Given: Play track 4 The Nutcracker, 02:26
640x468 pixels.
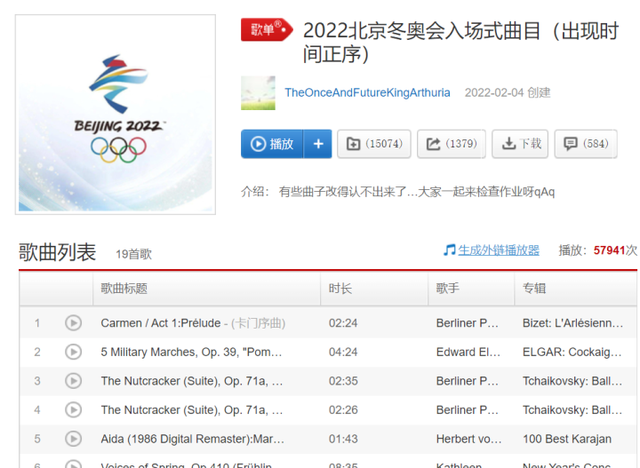Looking at the screenshot, I should pyautogui.click(x=73, y=410).
